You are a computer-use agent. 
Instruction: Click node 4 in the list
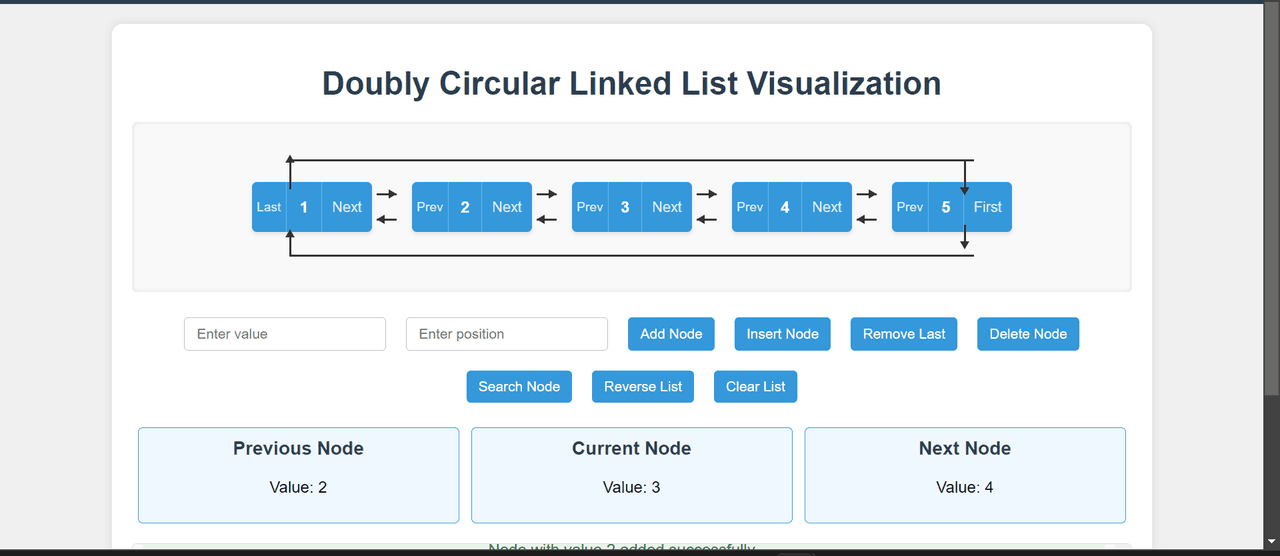coord(785,207)
